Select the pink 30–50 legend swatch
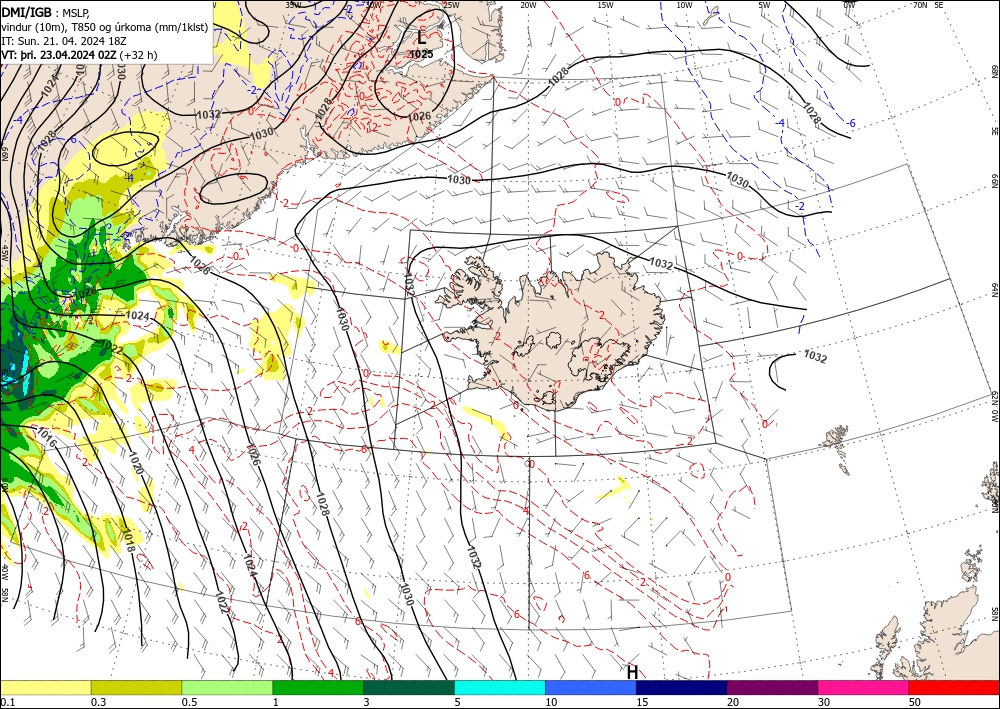1000x709 pixels. [864, 687]
